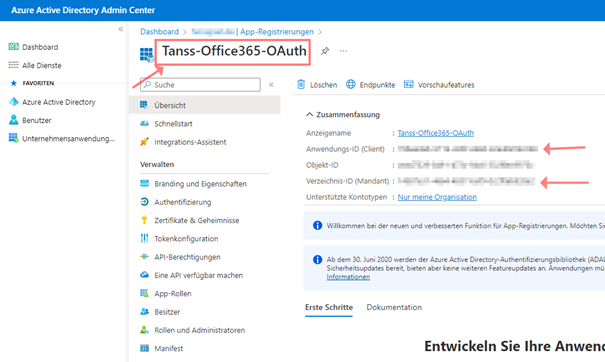Screen dimensions: 605x362
Task: Collapse the left navigation sidebar
Action: [121, 29]
